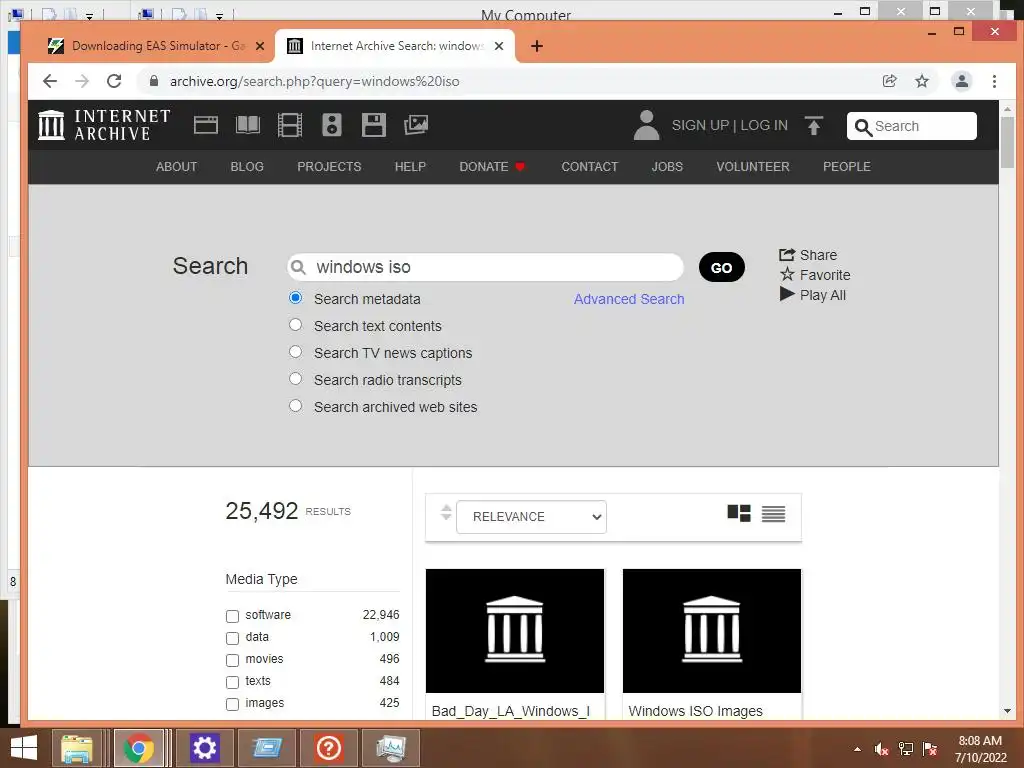Show hidden system tray icons
Image resolution: width=1024 pixels, height=768 pixels.
857,749
